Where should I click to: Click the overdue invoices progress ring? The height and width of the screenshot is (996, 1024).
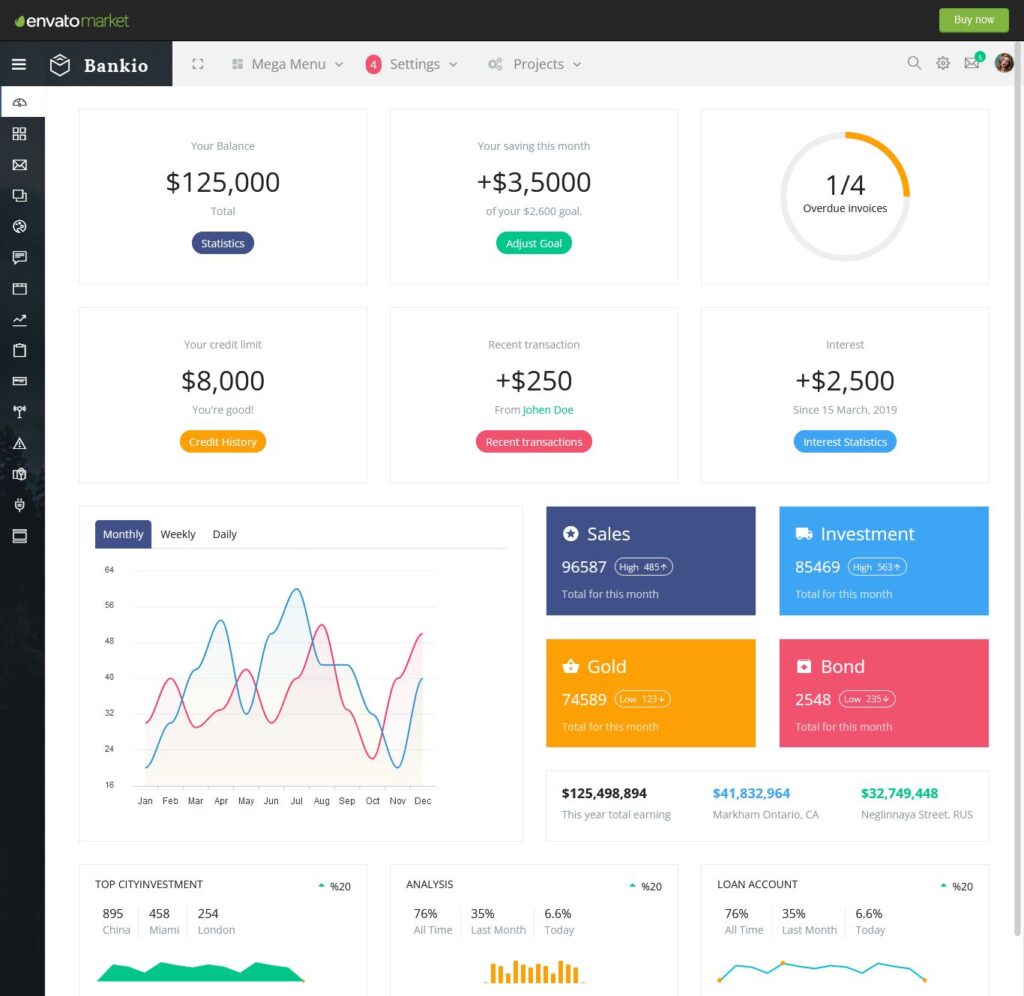(845, 196)
